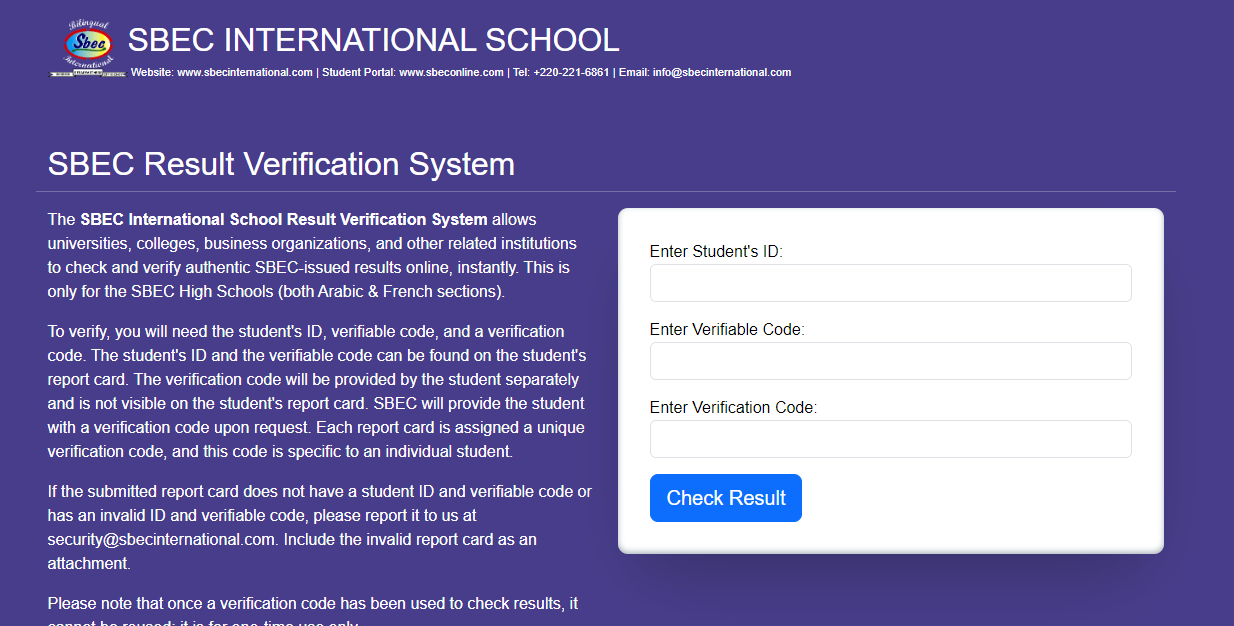Screen dimensions: 1234x626
Task: Click the SBEC Result Verification System heading
Action: 281,164
